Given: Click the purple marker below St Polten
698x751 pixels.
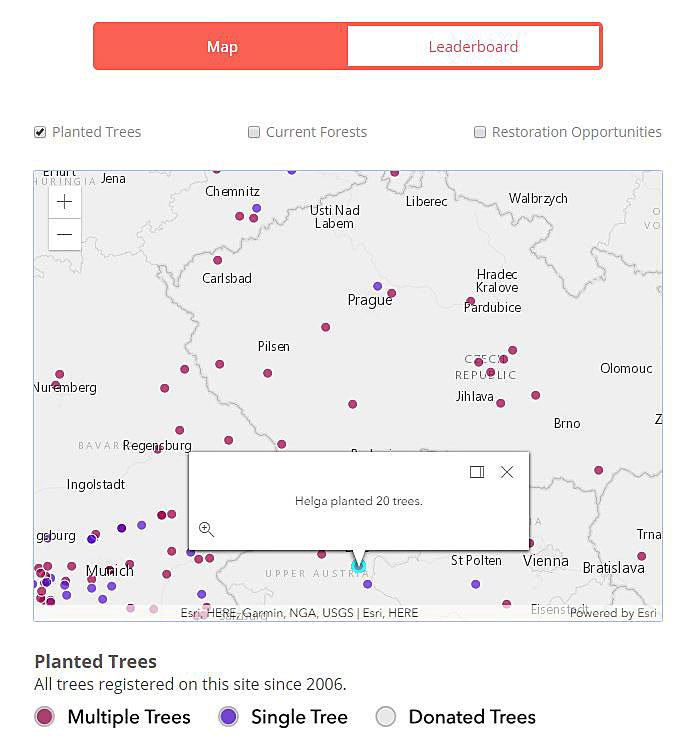Looking at the screenshot, I should pos(475,584).
